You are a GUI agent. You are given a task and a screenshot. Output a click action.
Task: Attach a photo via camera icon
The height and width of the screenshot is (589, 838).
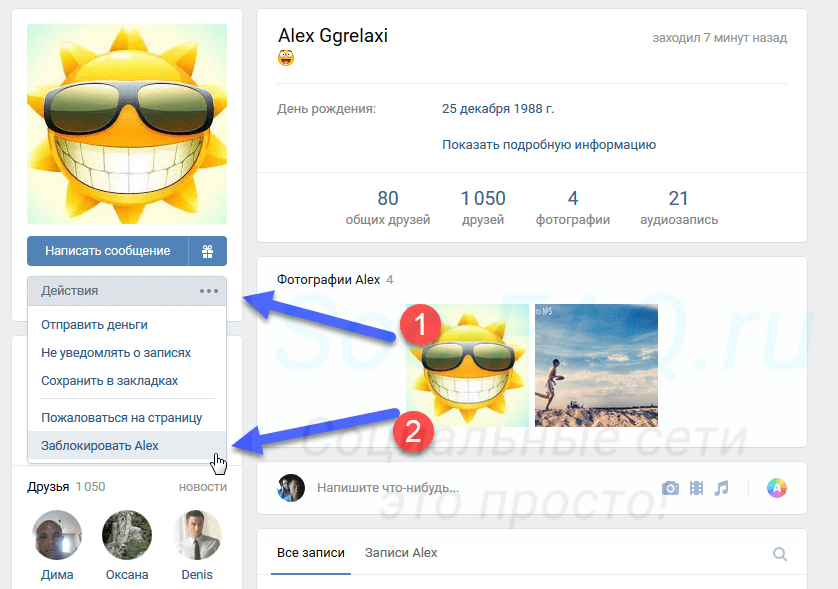[x=670, y=488]
